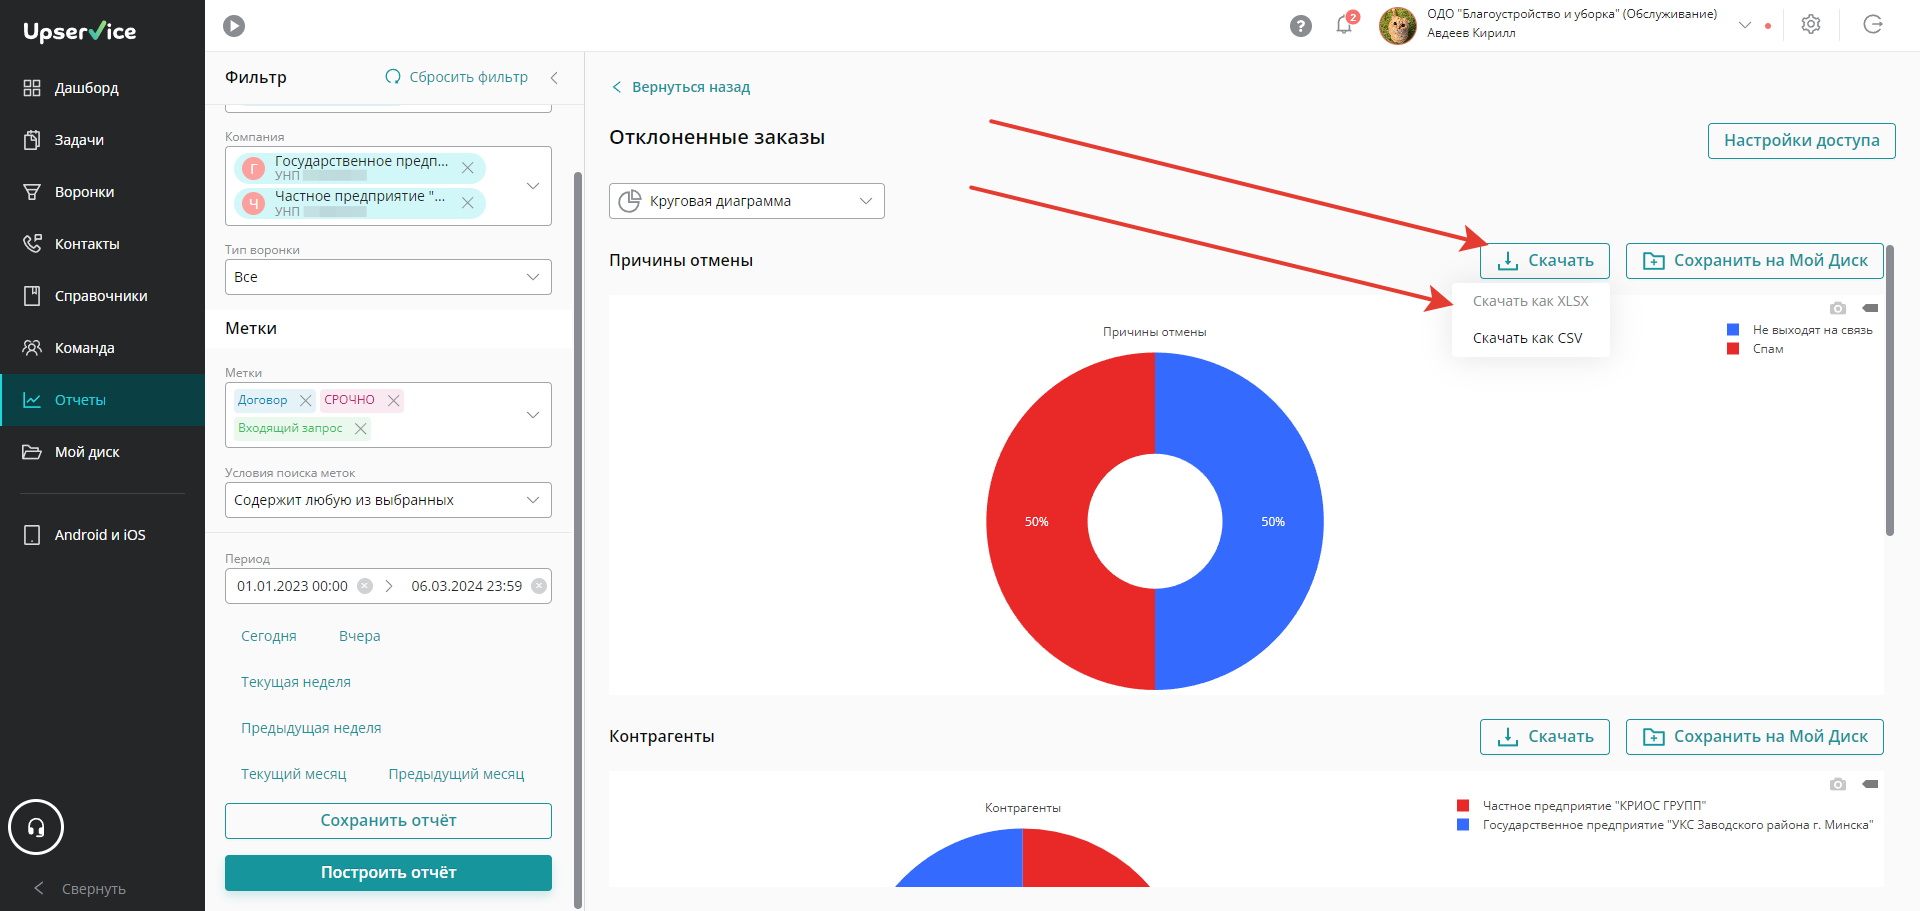Select Текущий месяц period

tap(294, 774)
